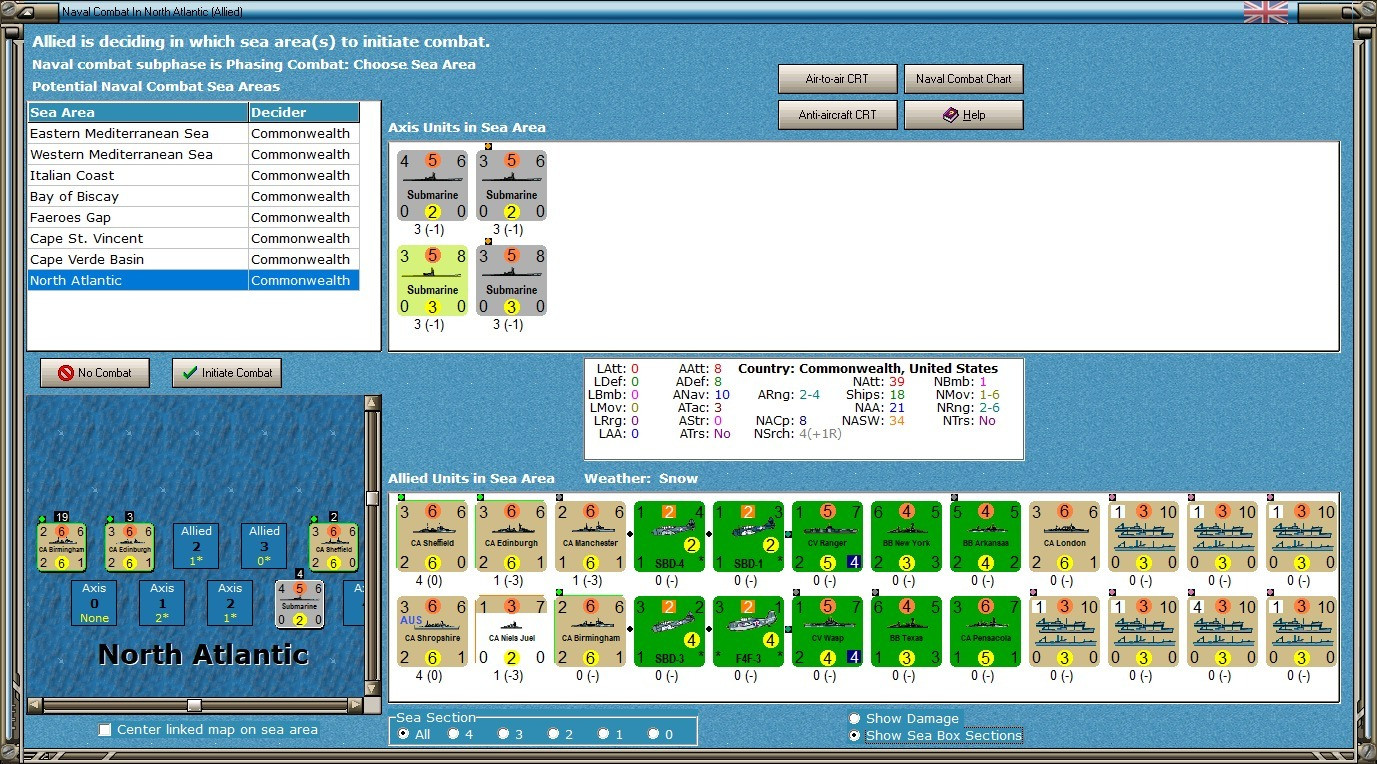The height and width of the screenshot is (764, 1377).
Task: Click the Axis 2 sea box section
Action: click(230, 603)
